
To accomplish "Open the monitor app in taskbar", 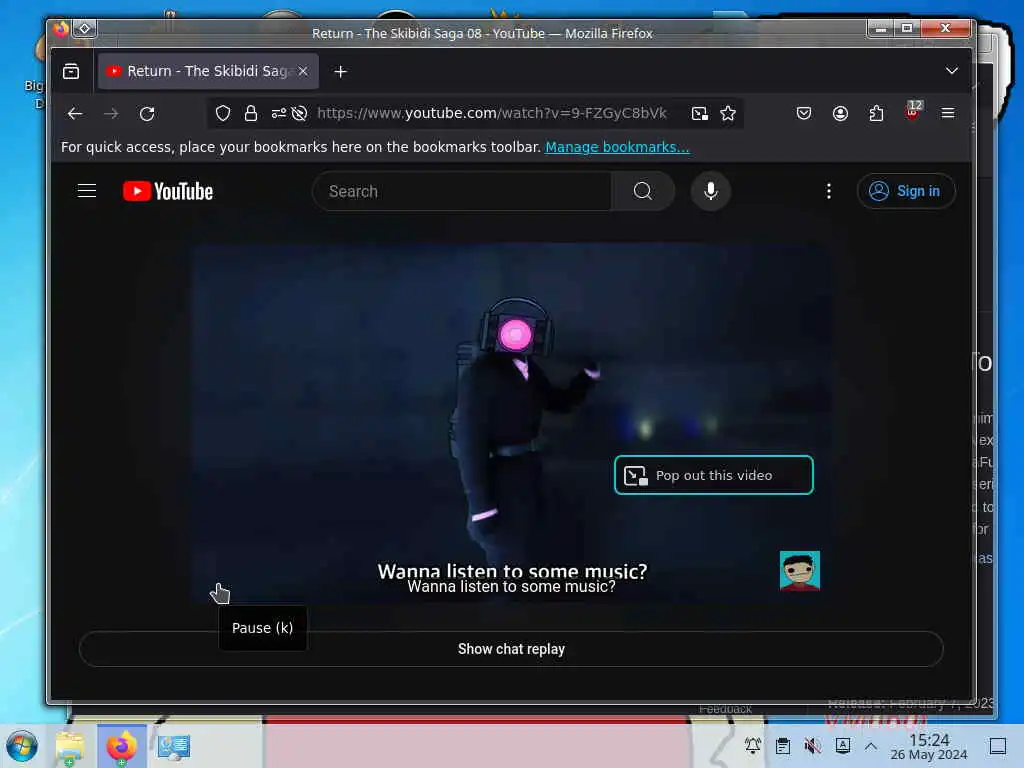I will (174, 746).
